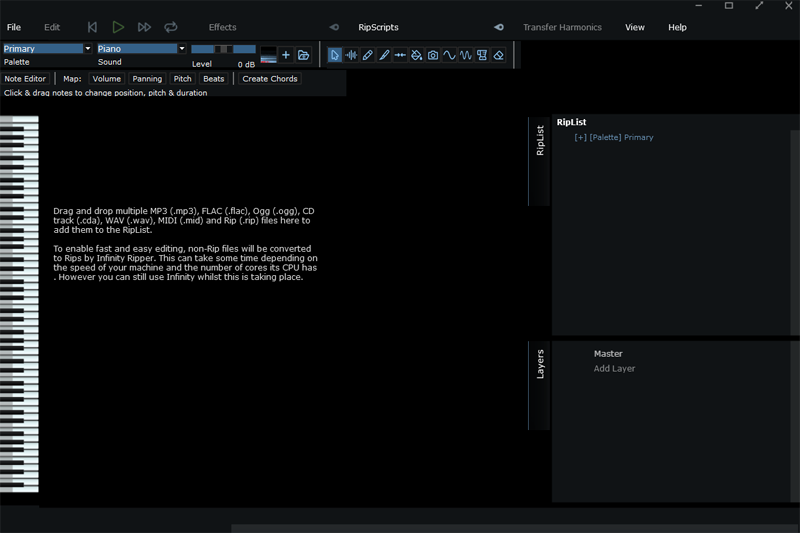Toggle the Volume map view
This screenshot has width=800, height=533.
pos(107,78)
